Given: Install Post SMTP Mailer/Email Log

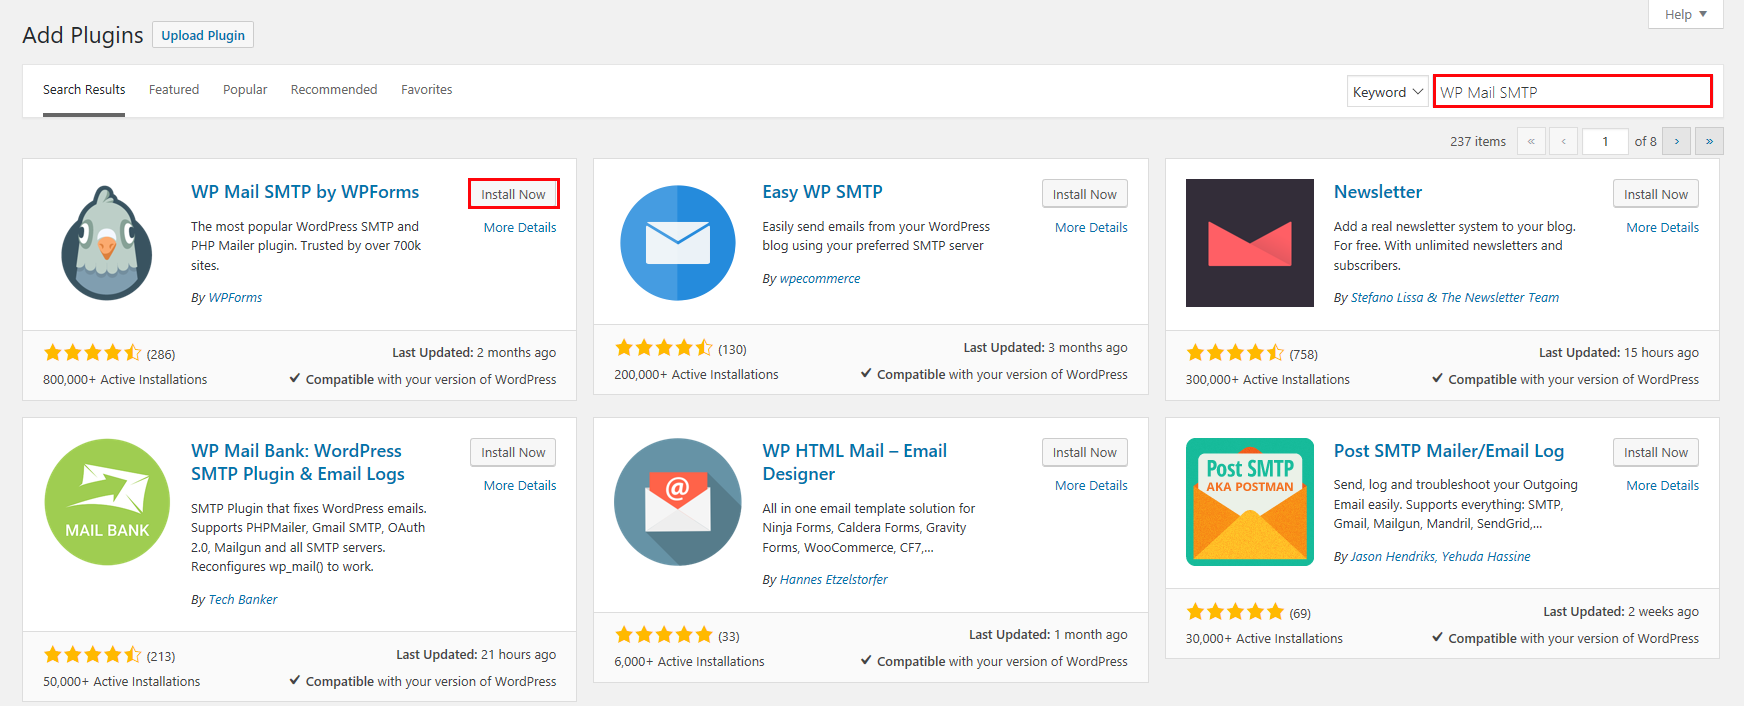Looking at the screenshot, I should [1656, 452].
